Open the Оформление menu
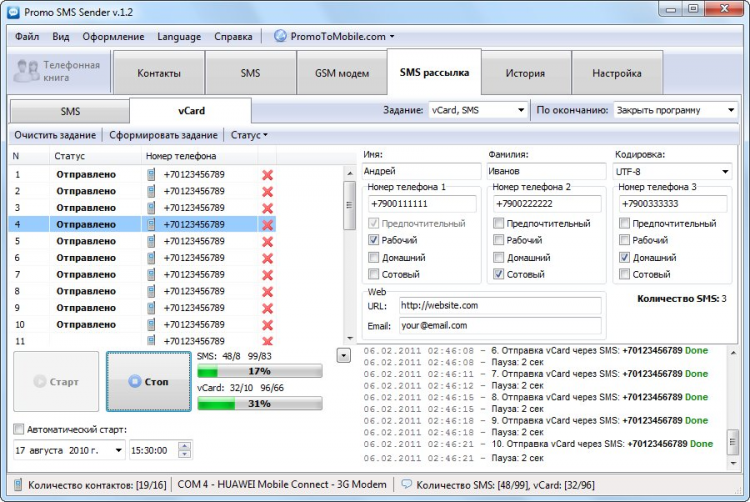The height and width of the screenshot is (502, 750). pos(113,36)
